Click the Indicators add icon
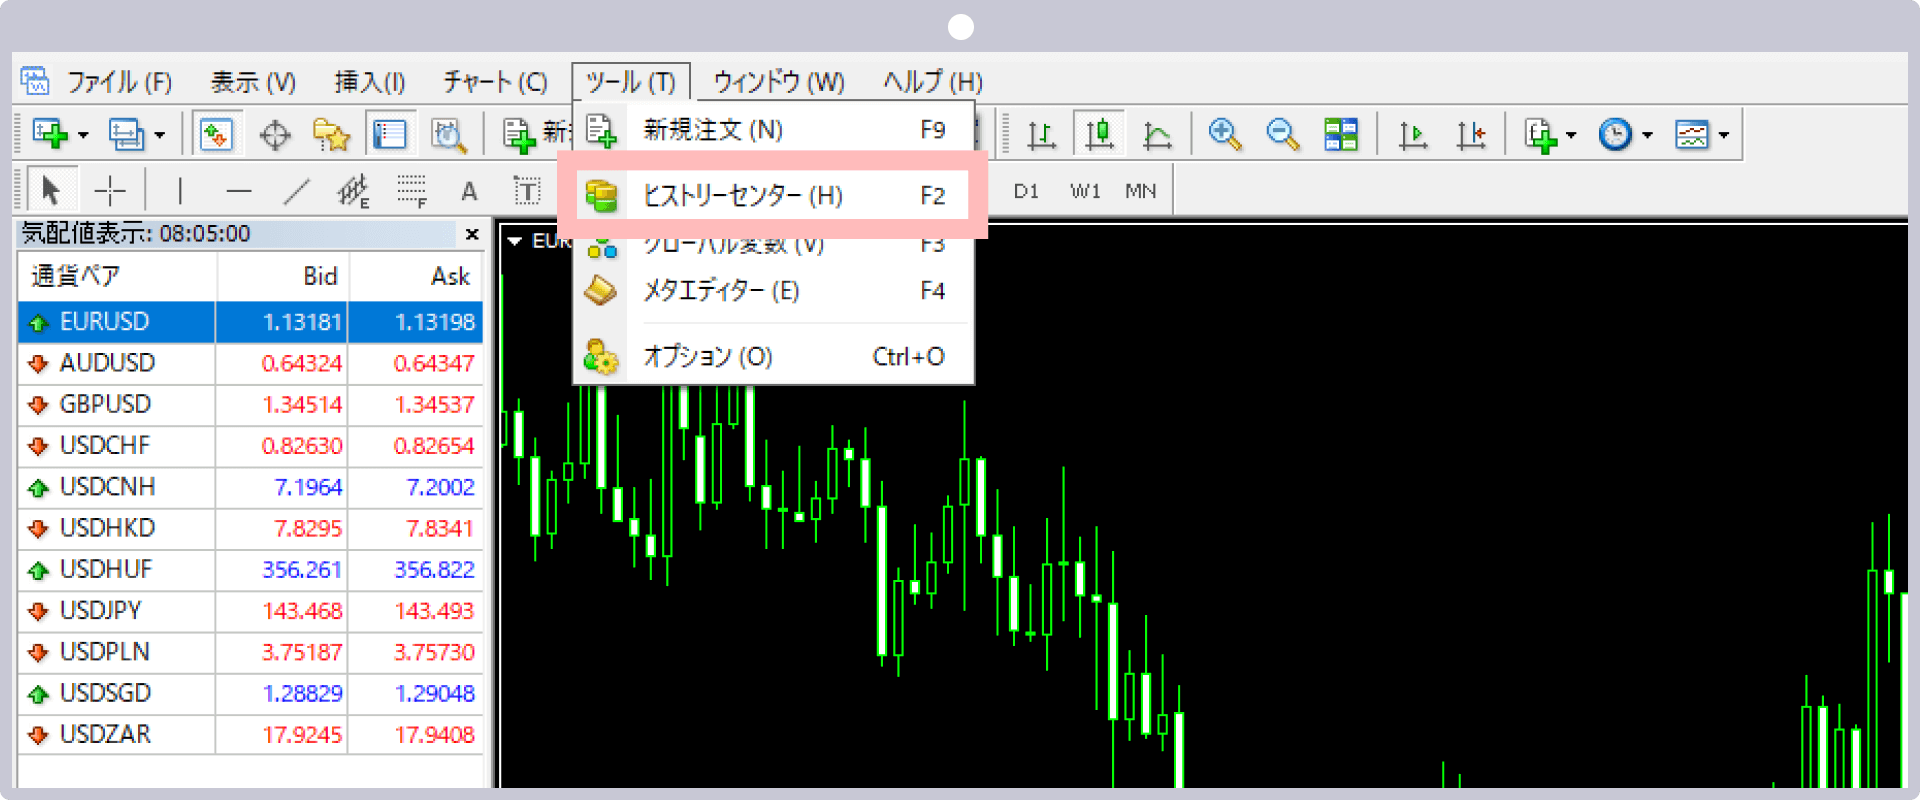 [x=1541, y=134]
